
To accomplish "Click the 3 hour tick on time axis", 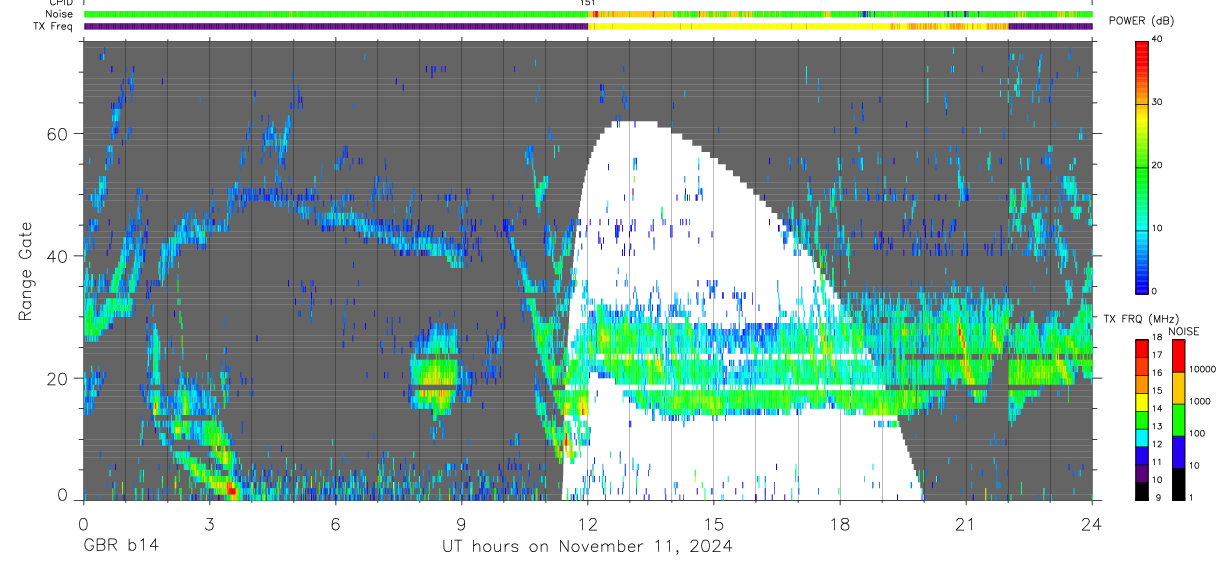I will click(x=209, y=523).
